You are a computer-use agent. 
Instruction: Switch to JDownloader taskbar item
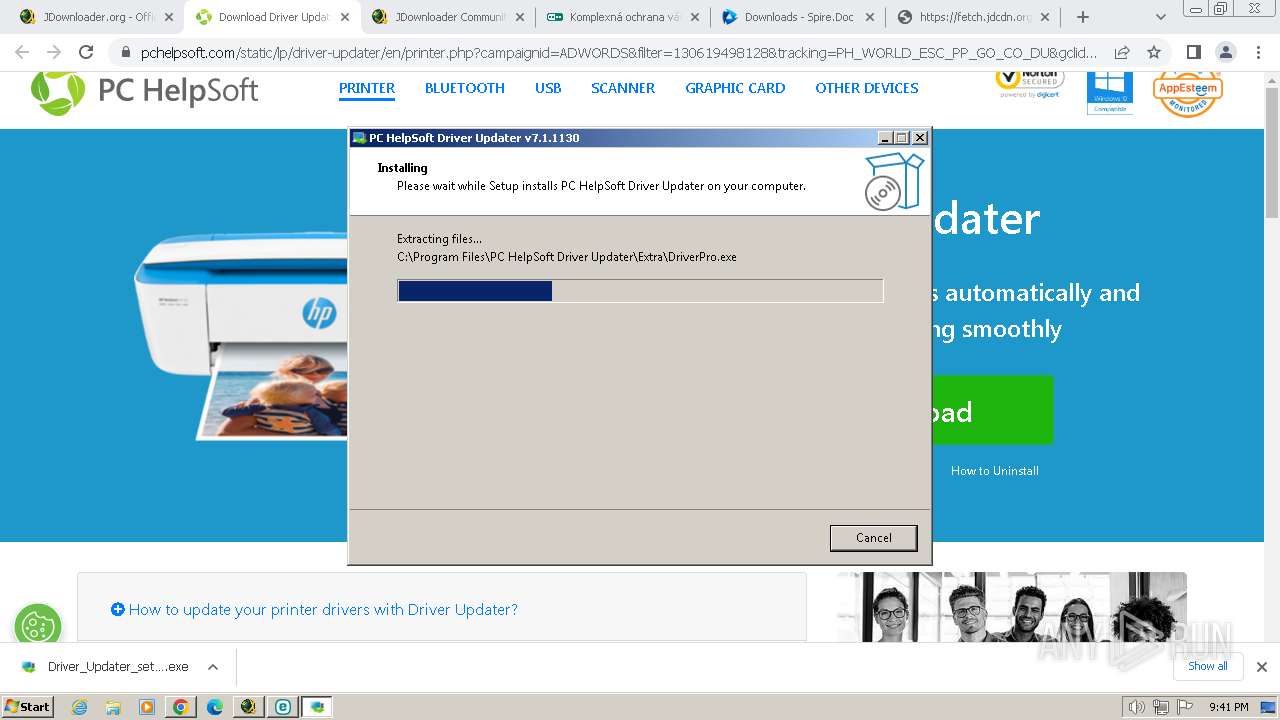coord(249,707)
